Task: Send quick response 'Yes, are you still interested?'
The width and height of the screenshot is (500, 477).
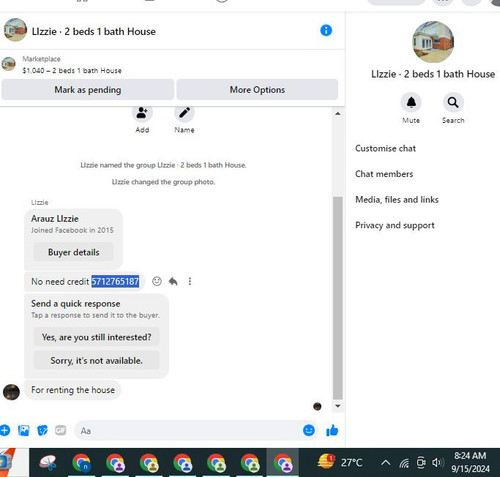Action: tap(96, 337)
